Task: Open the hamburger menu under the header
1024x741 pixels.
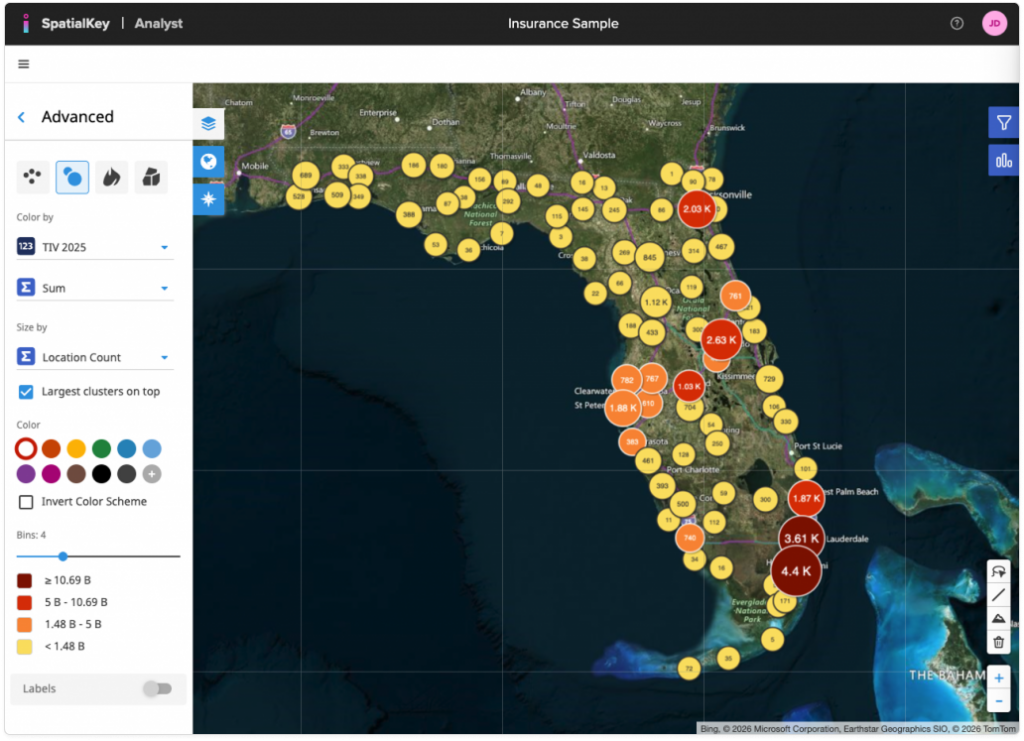Action: [23, 63]
